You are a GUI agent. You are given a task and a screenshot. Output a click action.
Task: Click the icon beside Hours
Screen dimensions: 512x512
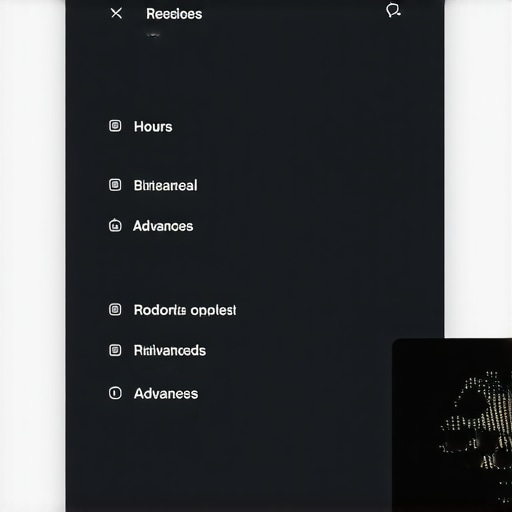[x=115, y=126]
